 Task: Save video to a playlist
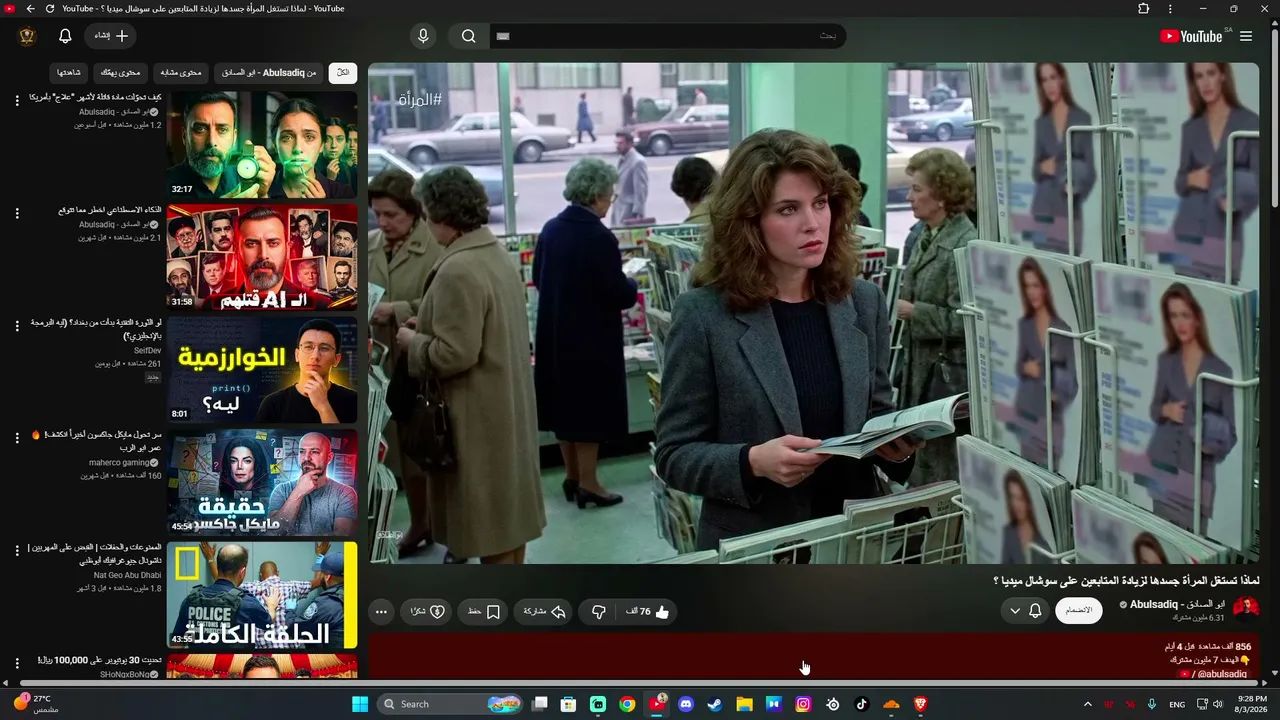point(483,612)
